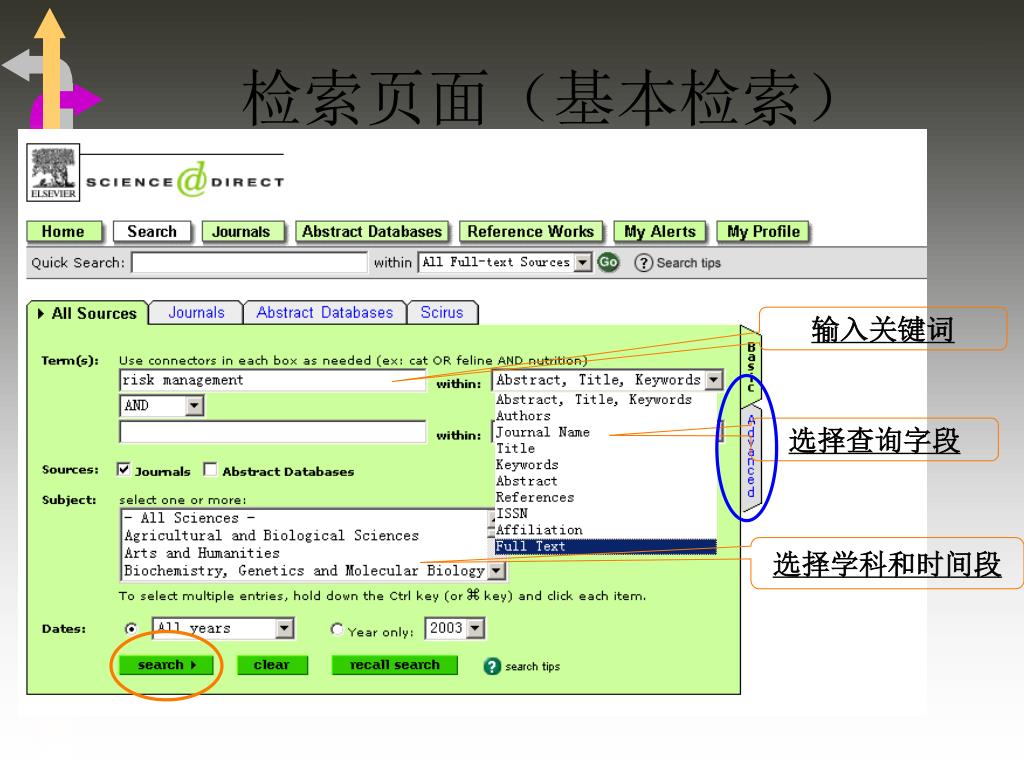Click search tips icon beside recall search
Viewport: 1024px width, 768px height.
tap(492, 666)
